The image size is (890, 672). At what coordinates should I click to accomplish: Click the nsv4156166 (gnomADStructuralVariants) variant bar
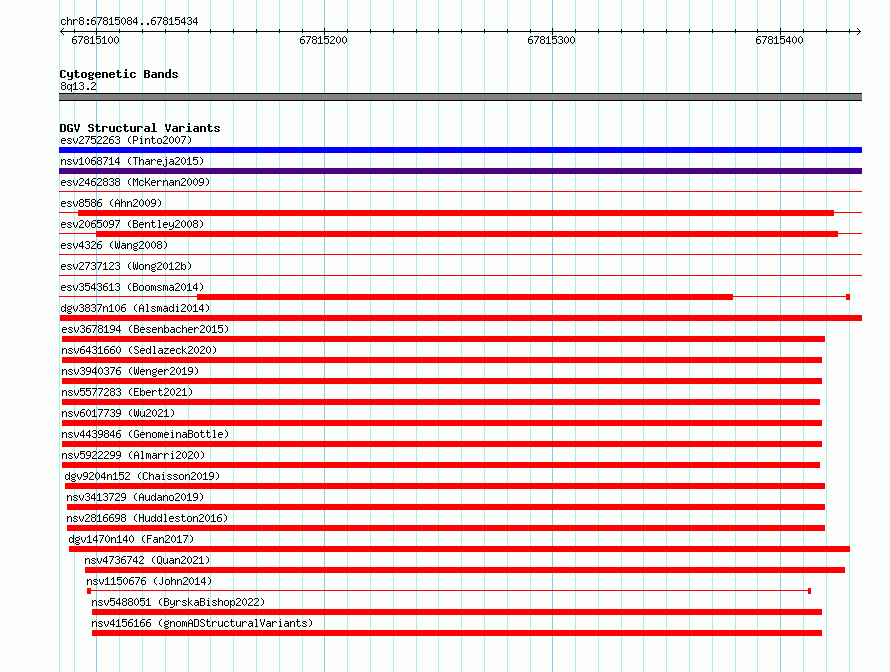click(457, 633)
